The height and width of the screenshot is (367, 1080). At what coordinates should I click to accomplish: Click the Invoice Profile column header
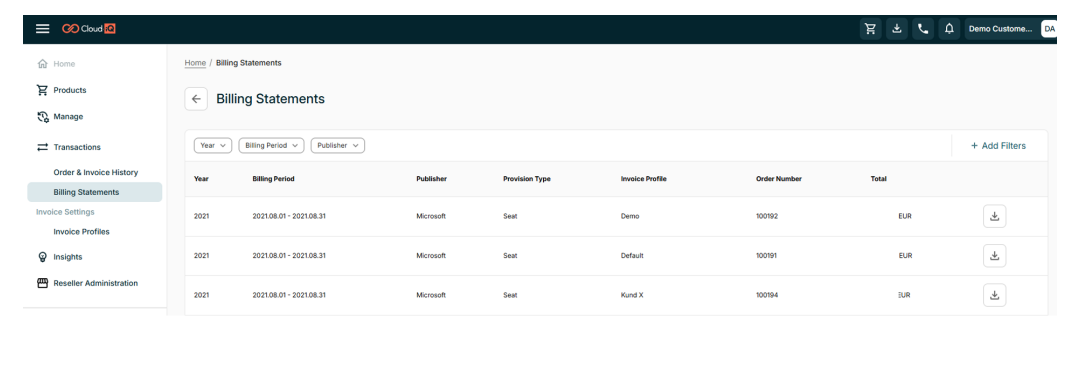point(643,179)
